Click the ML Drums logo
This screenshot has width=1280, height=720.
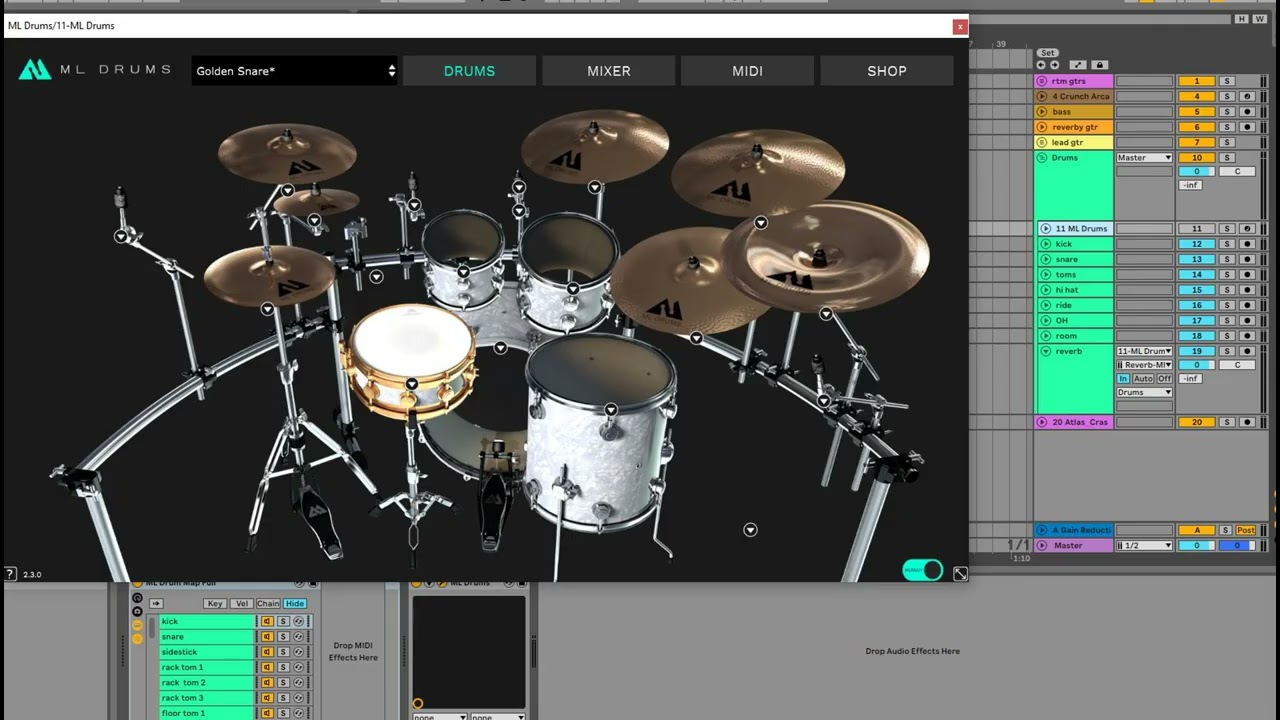94,70
